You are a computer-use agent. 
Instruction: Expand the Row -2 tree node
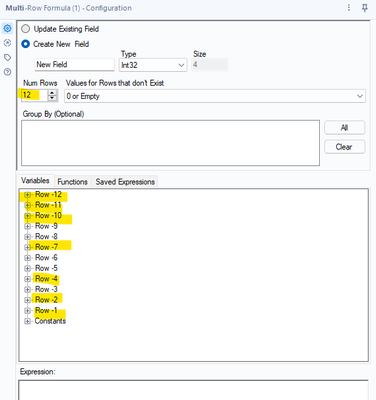click(28, 300)
